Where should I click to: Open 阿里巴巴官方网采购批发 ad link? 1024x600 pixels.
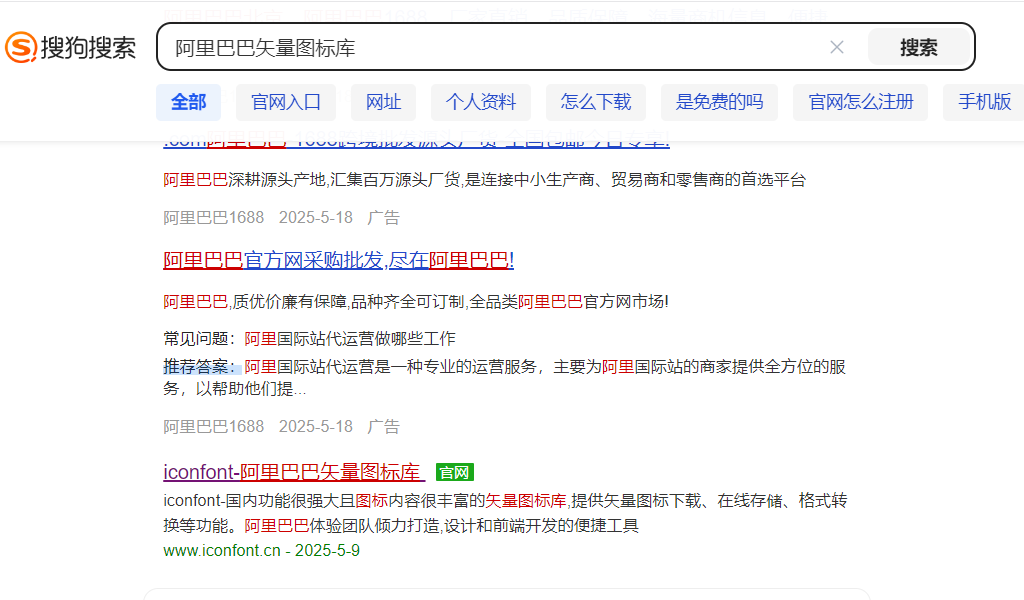point(338,261)
